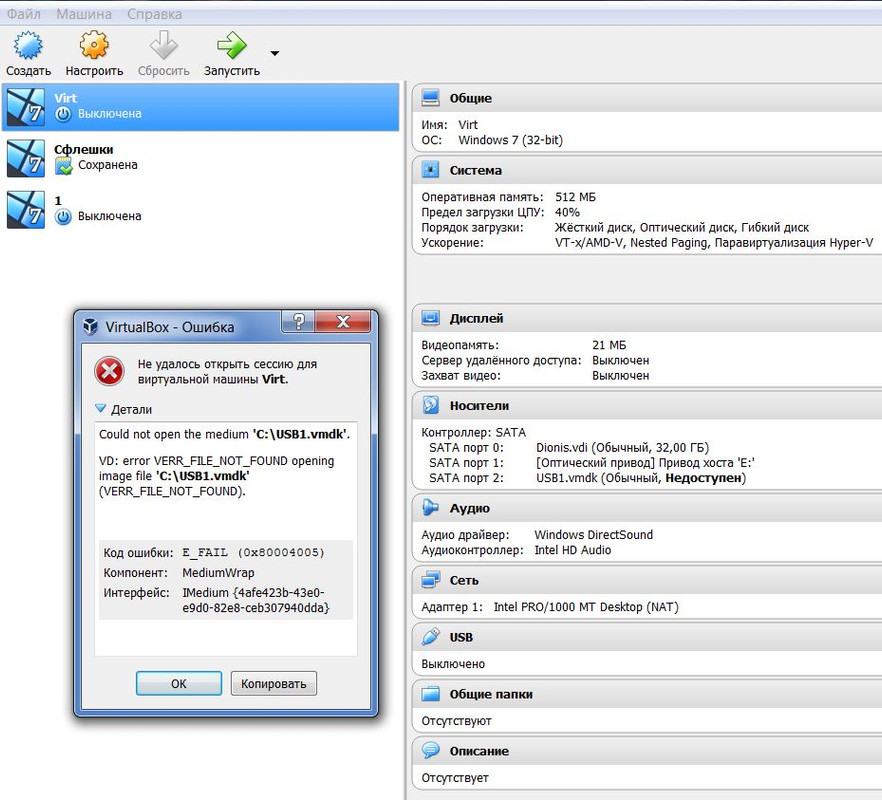Select the Сфлешки virtual machine
This screenshot has height=800, width=882.
200,158
